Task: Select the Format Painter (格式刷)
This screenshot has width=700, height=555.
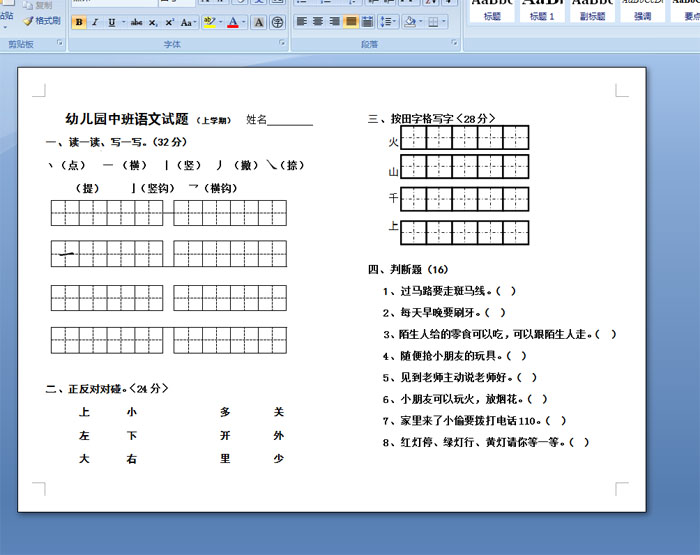Action: pyautogui.click(x=42, y=21)
